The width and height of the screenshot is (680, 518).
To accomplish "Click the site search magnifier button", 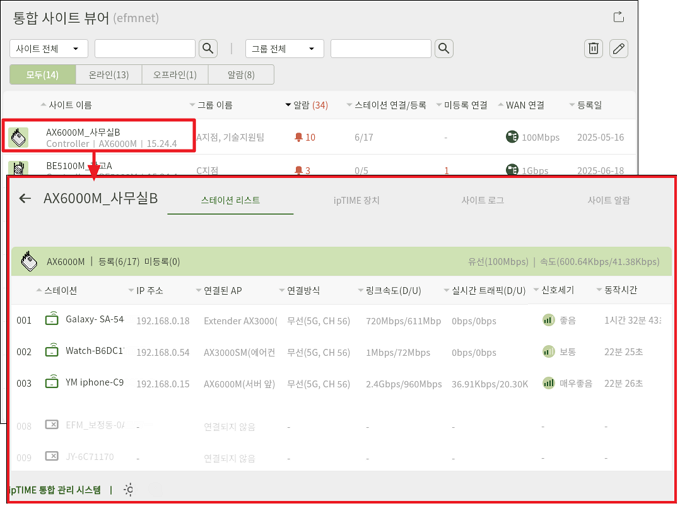I will (208, 48).
